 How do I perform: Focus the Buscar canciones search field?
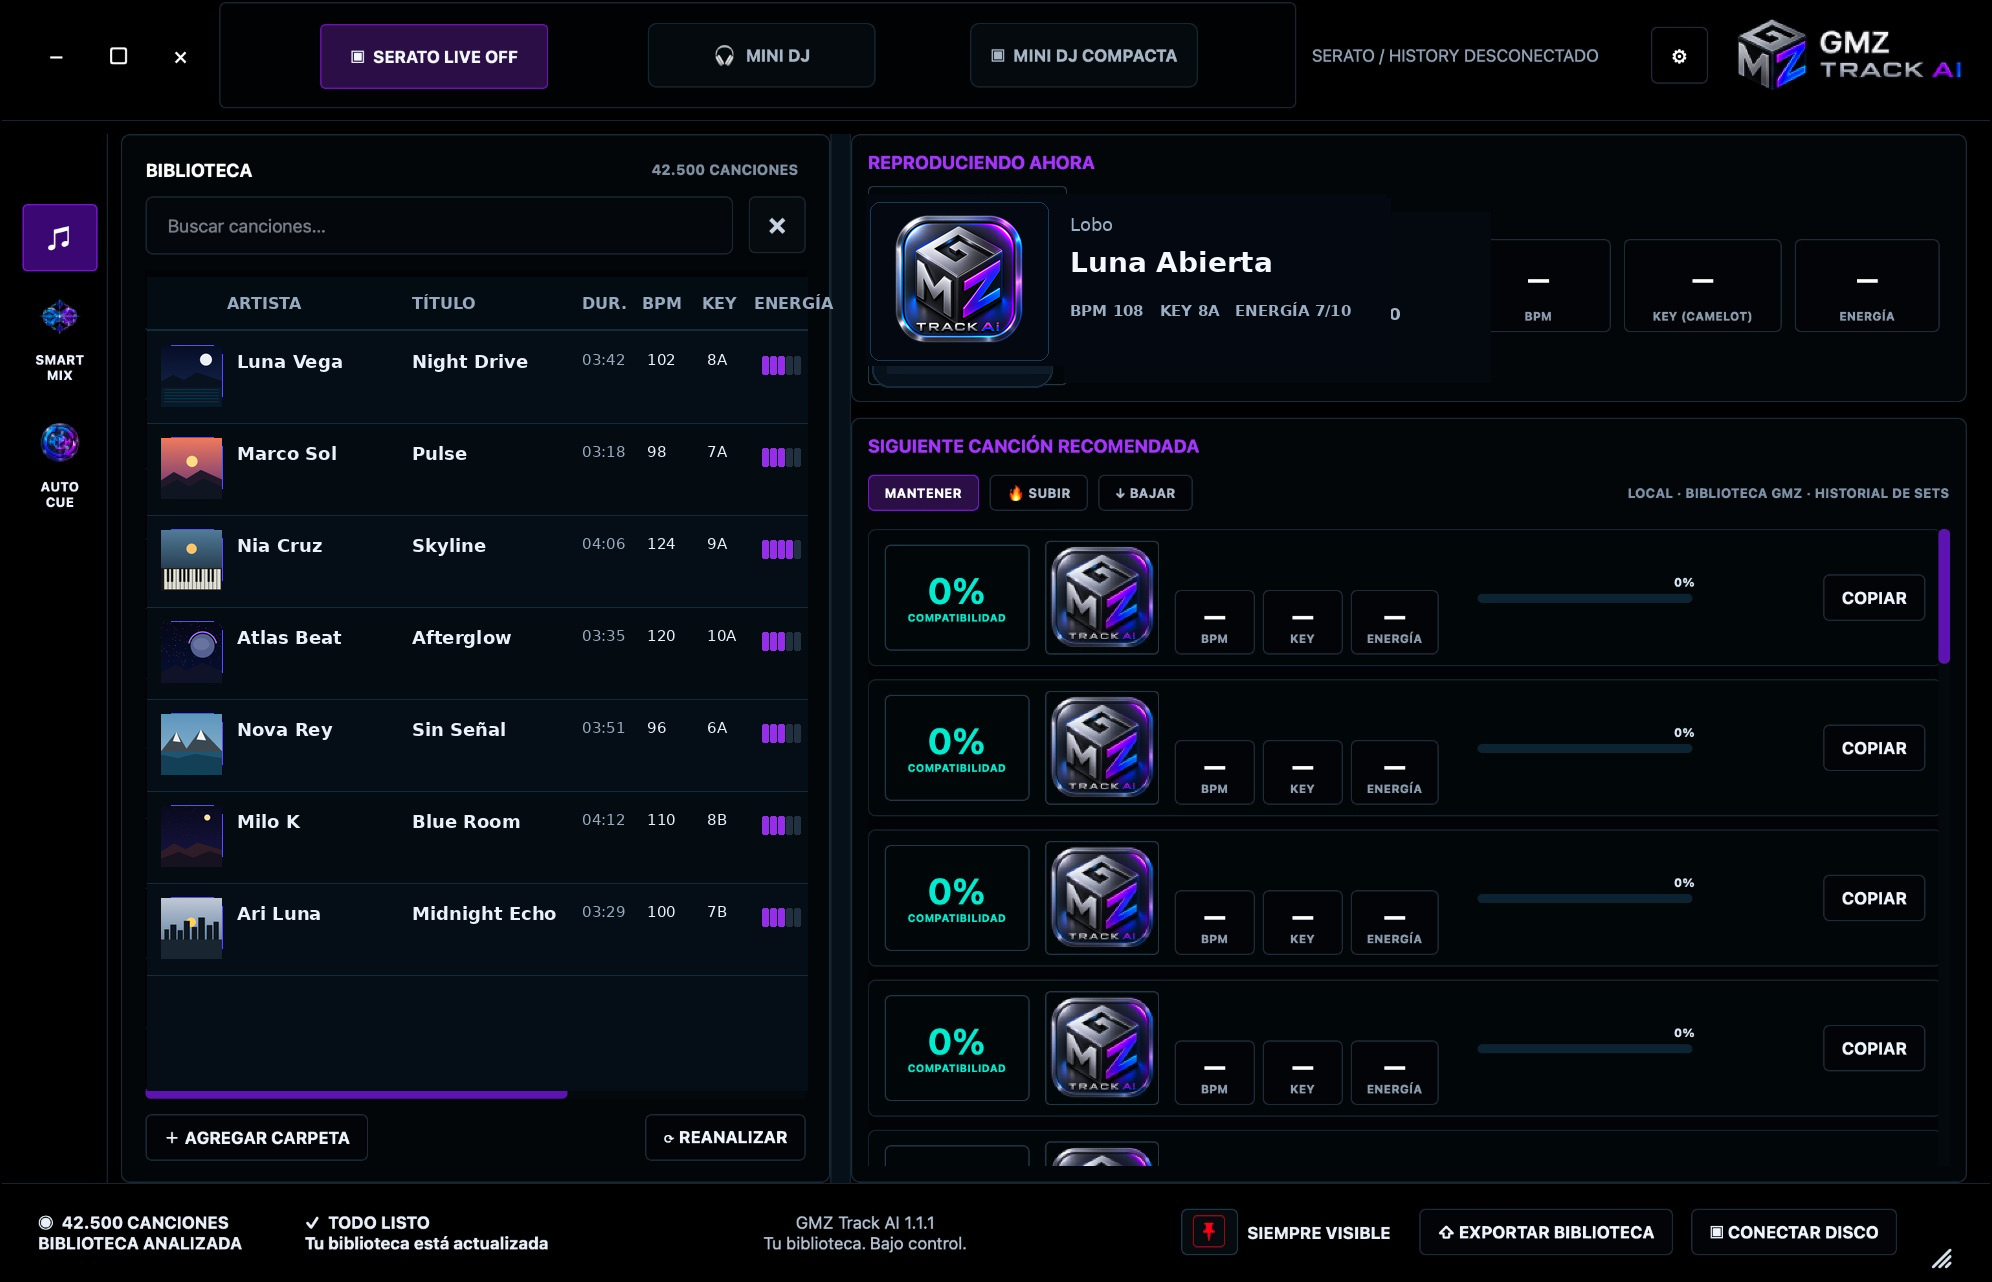click(x=439, y=226)
